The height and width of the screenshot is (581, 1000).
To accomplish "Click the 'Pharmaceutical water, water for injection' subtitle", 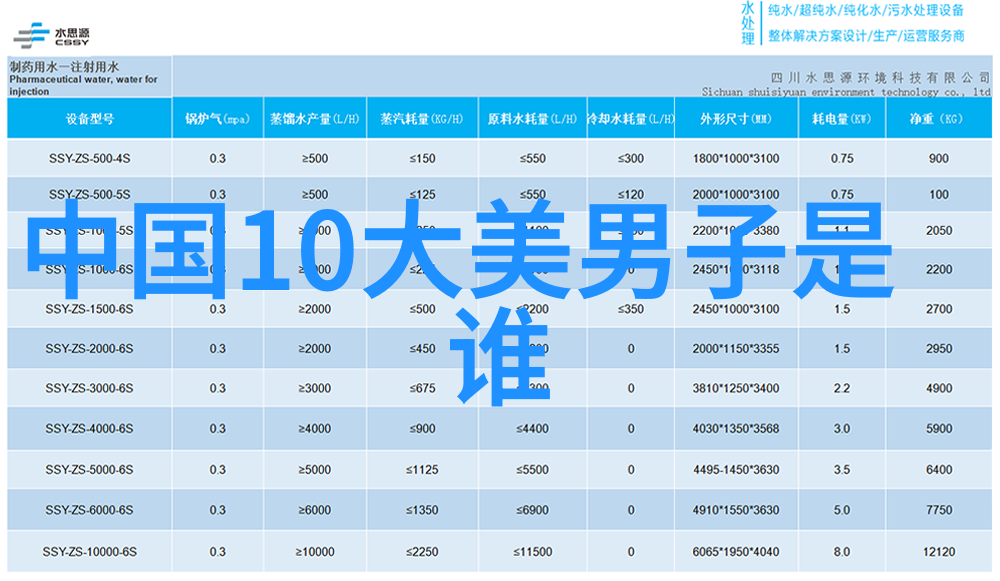I will point(83,85).
